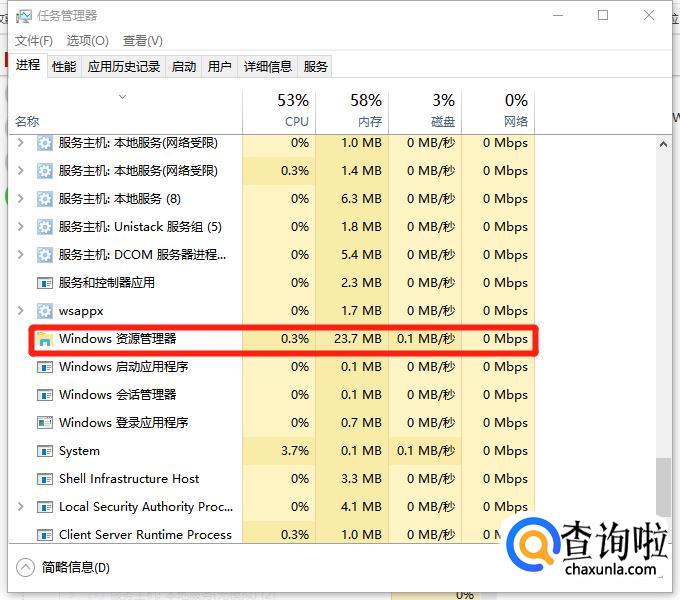Click the gear icon of 服务主机: Unistack 服务组 (5)
680x600 pixels.
click(x=45, y=227)
